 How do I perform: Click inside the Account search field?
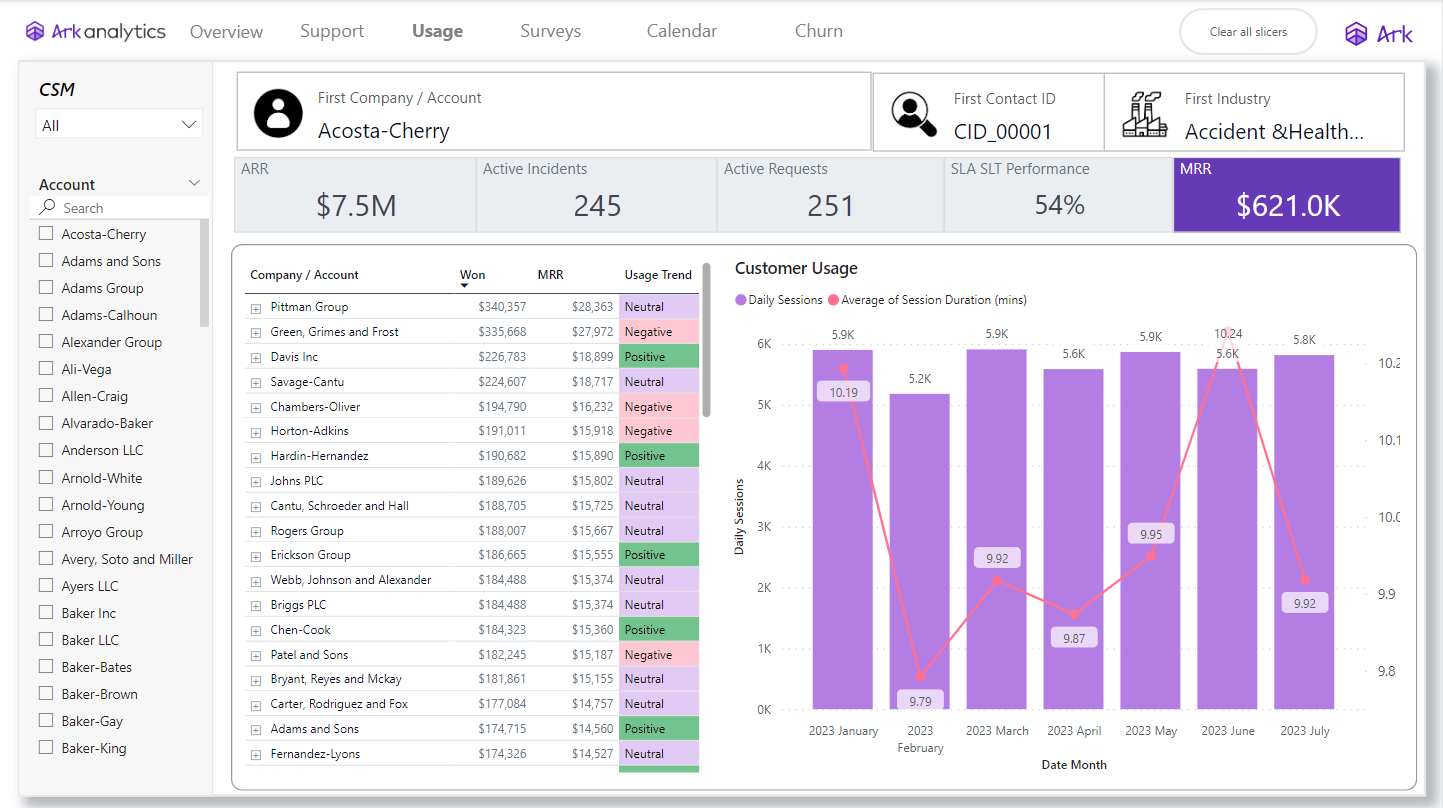point(120,207)
